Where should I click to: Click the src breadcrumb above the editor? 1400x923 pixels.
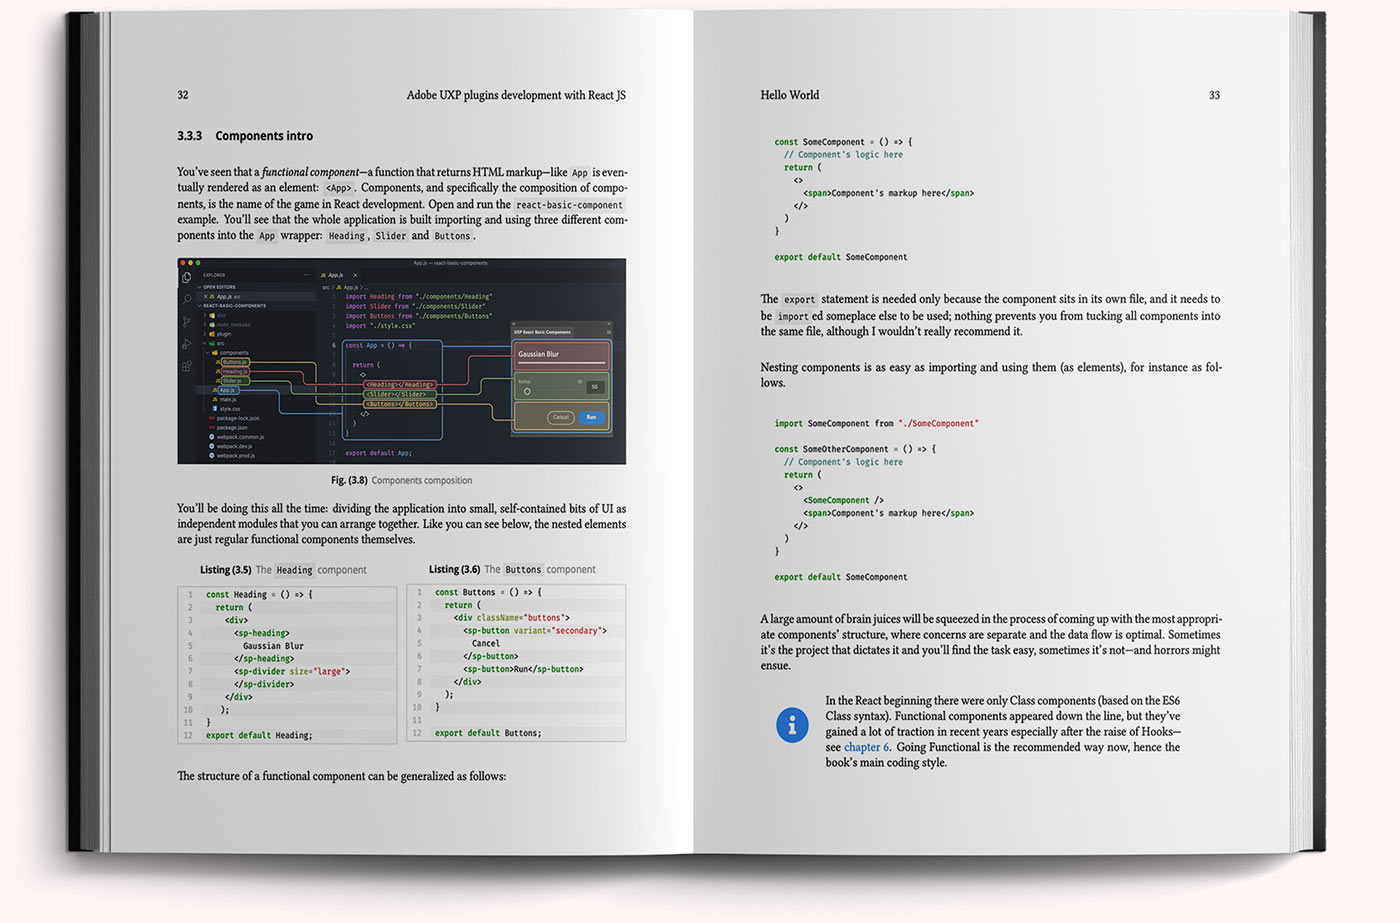coord(325,287)
